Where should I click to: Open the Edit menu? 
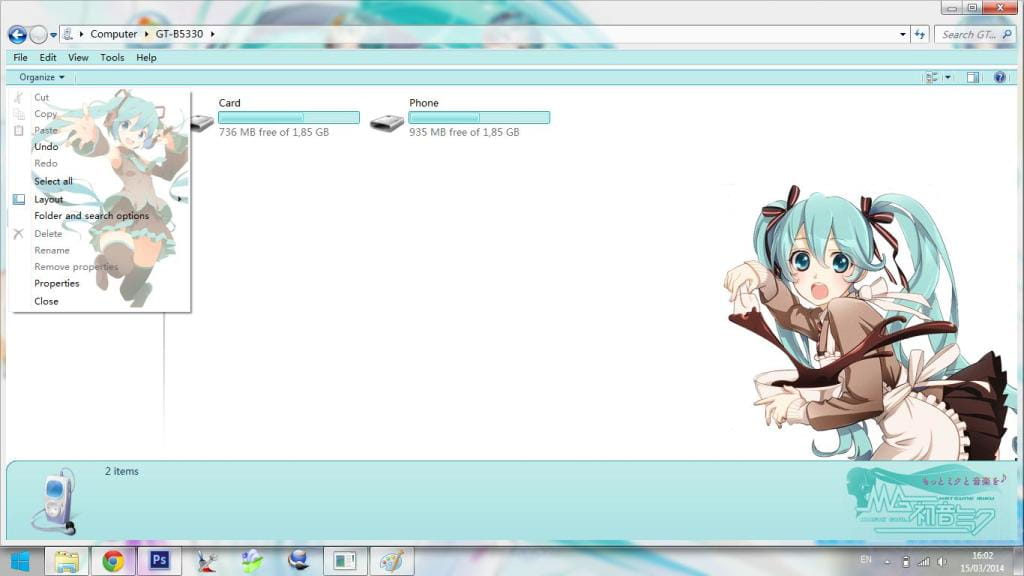[48, 57]
